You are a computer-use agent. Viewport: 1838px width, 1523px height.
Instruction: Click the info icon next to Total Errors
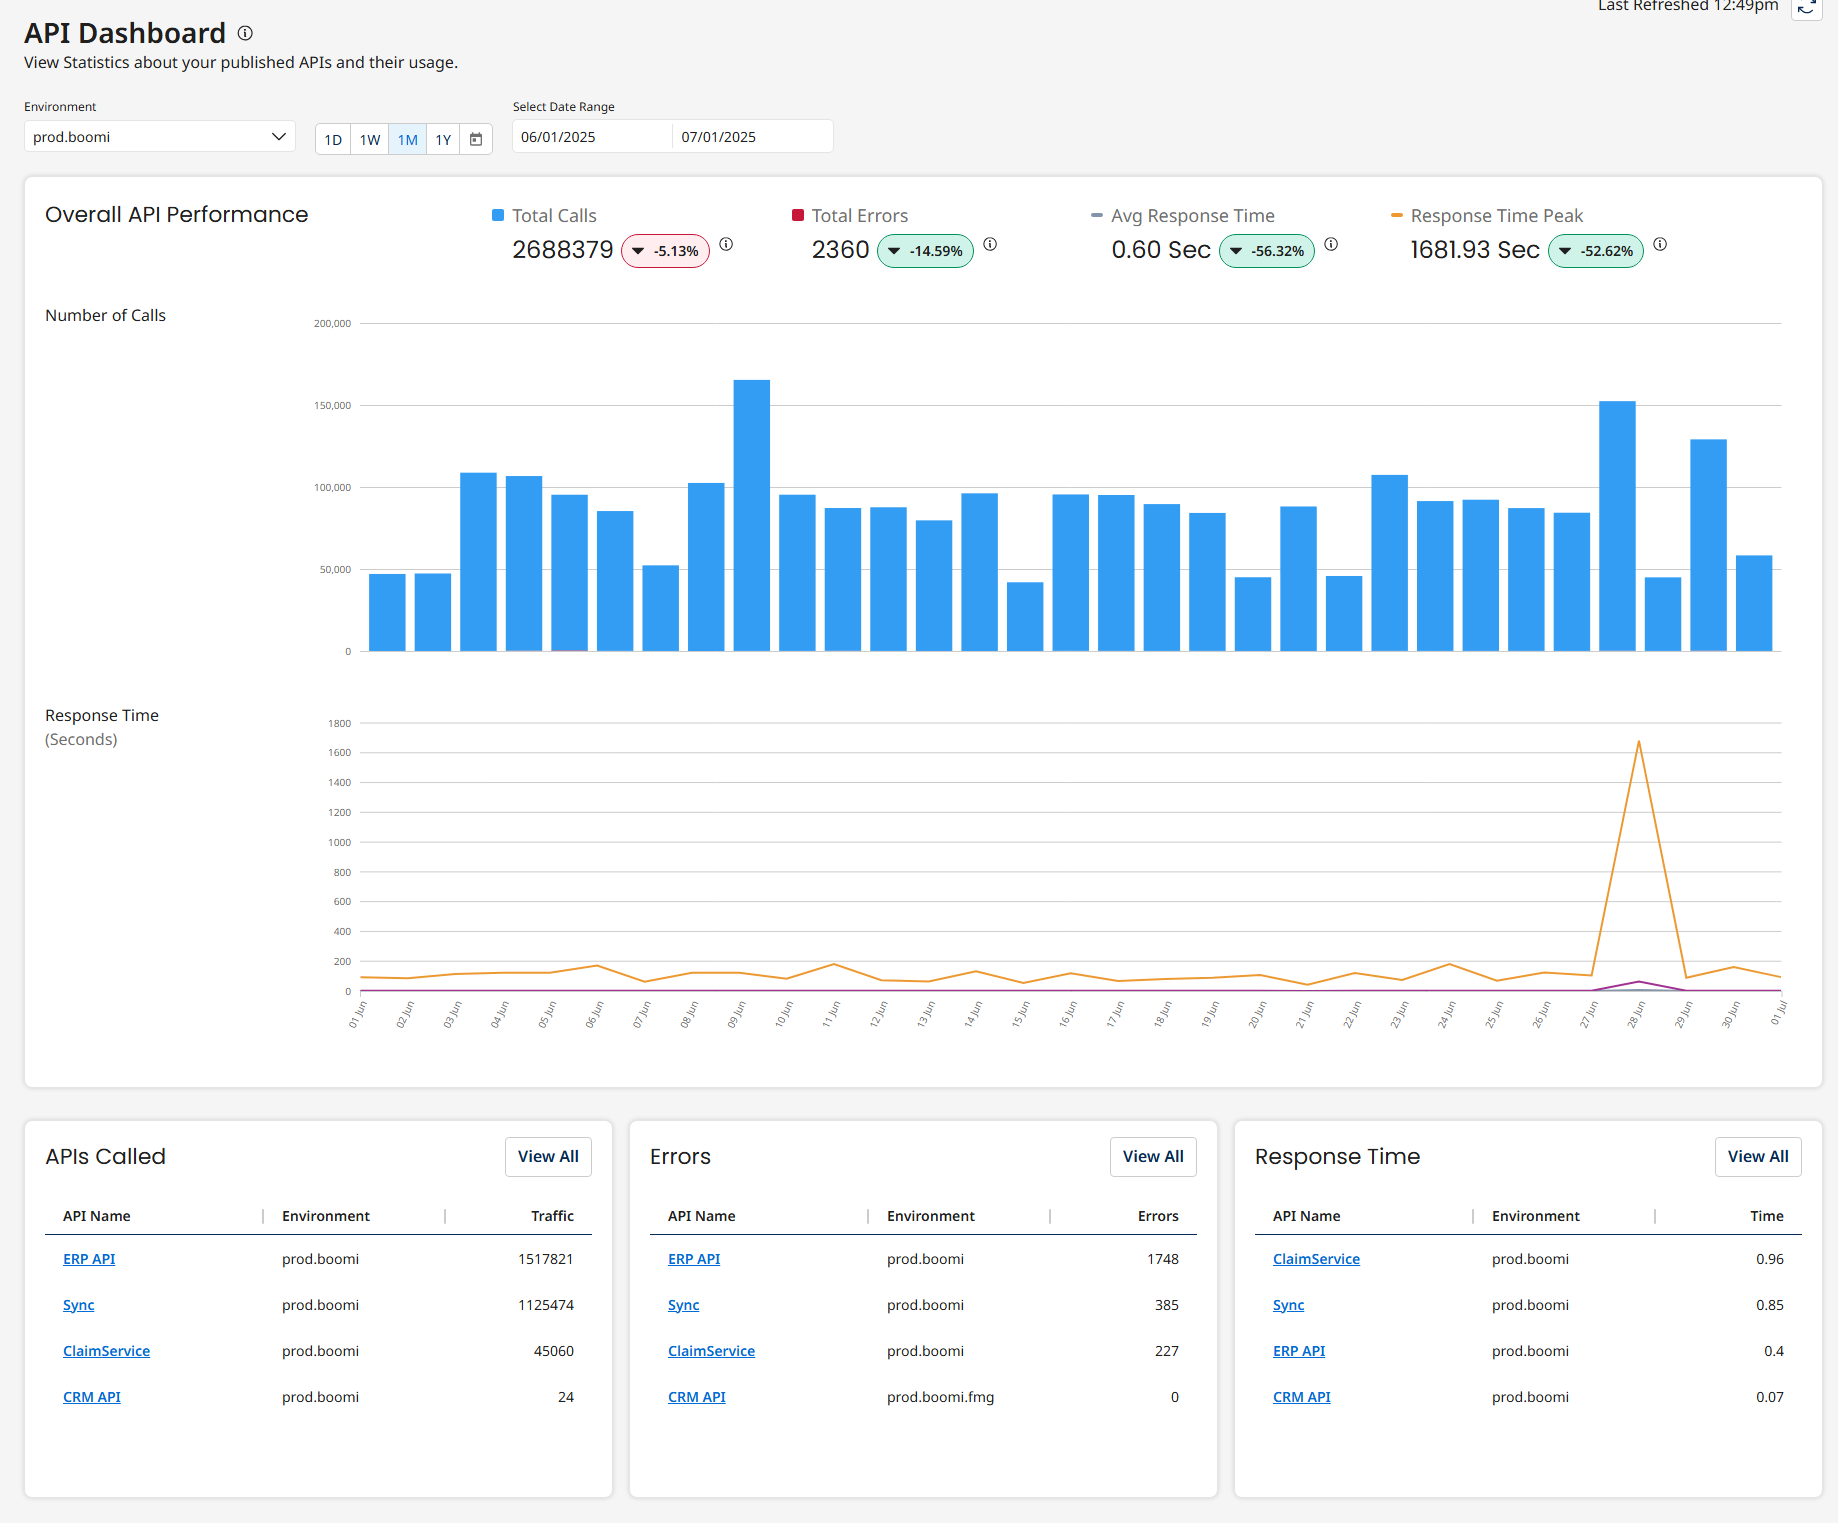tap(990, 244)
